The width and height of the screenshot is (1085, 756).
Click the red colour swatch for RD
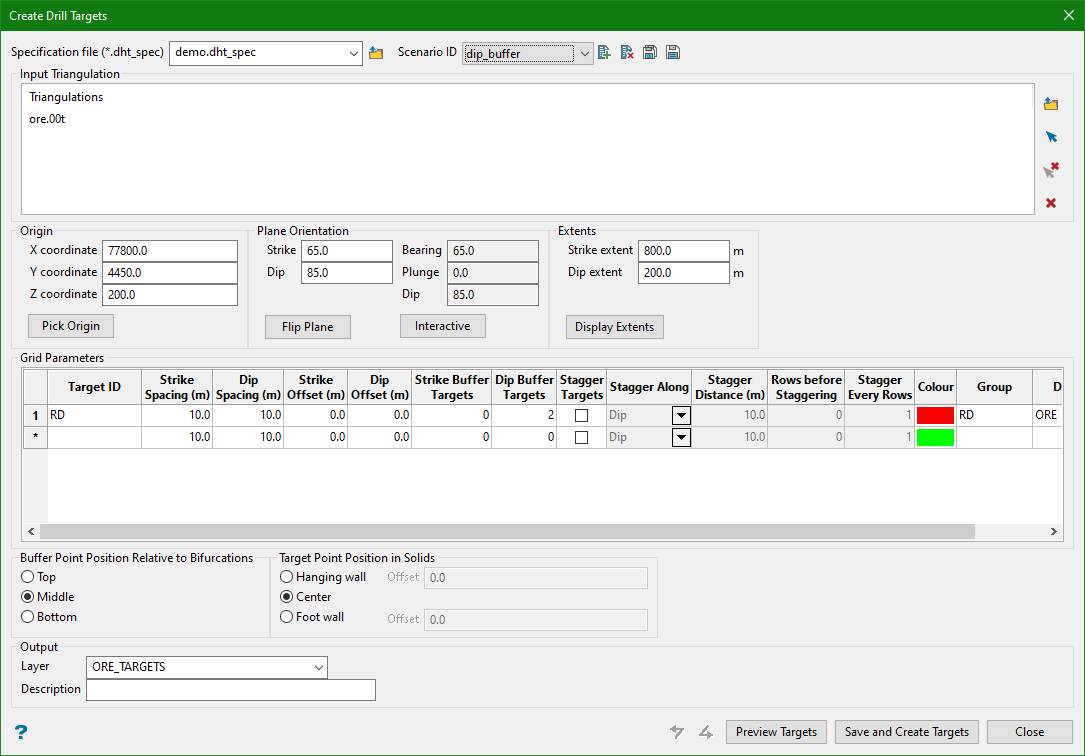point(935,415)
